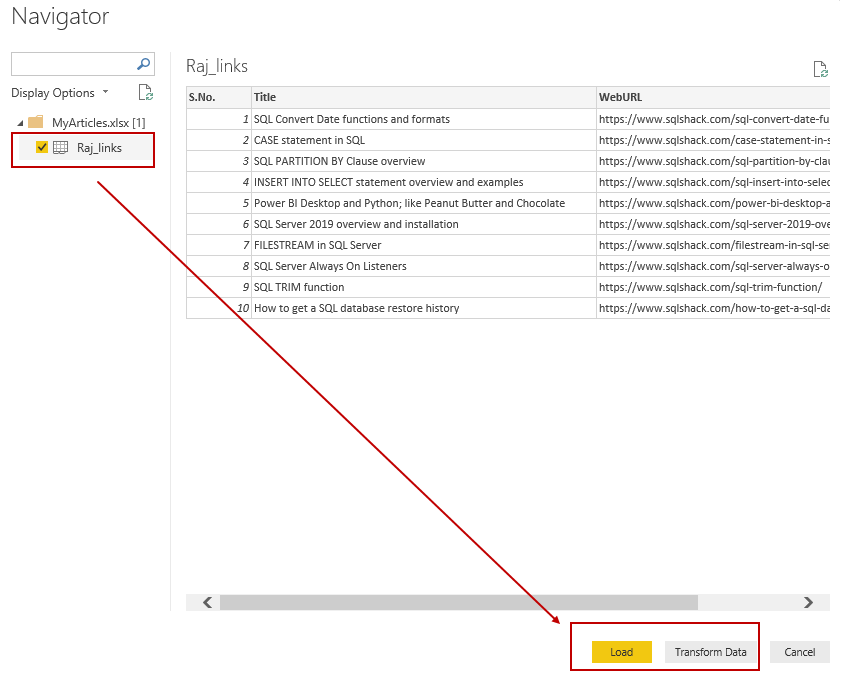The height and width of the screenshot is (677, 846).
Task: Select 'Power BI Desktop and Python' cell
Action: pyautogui.click(x=424, y=203)
